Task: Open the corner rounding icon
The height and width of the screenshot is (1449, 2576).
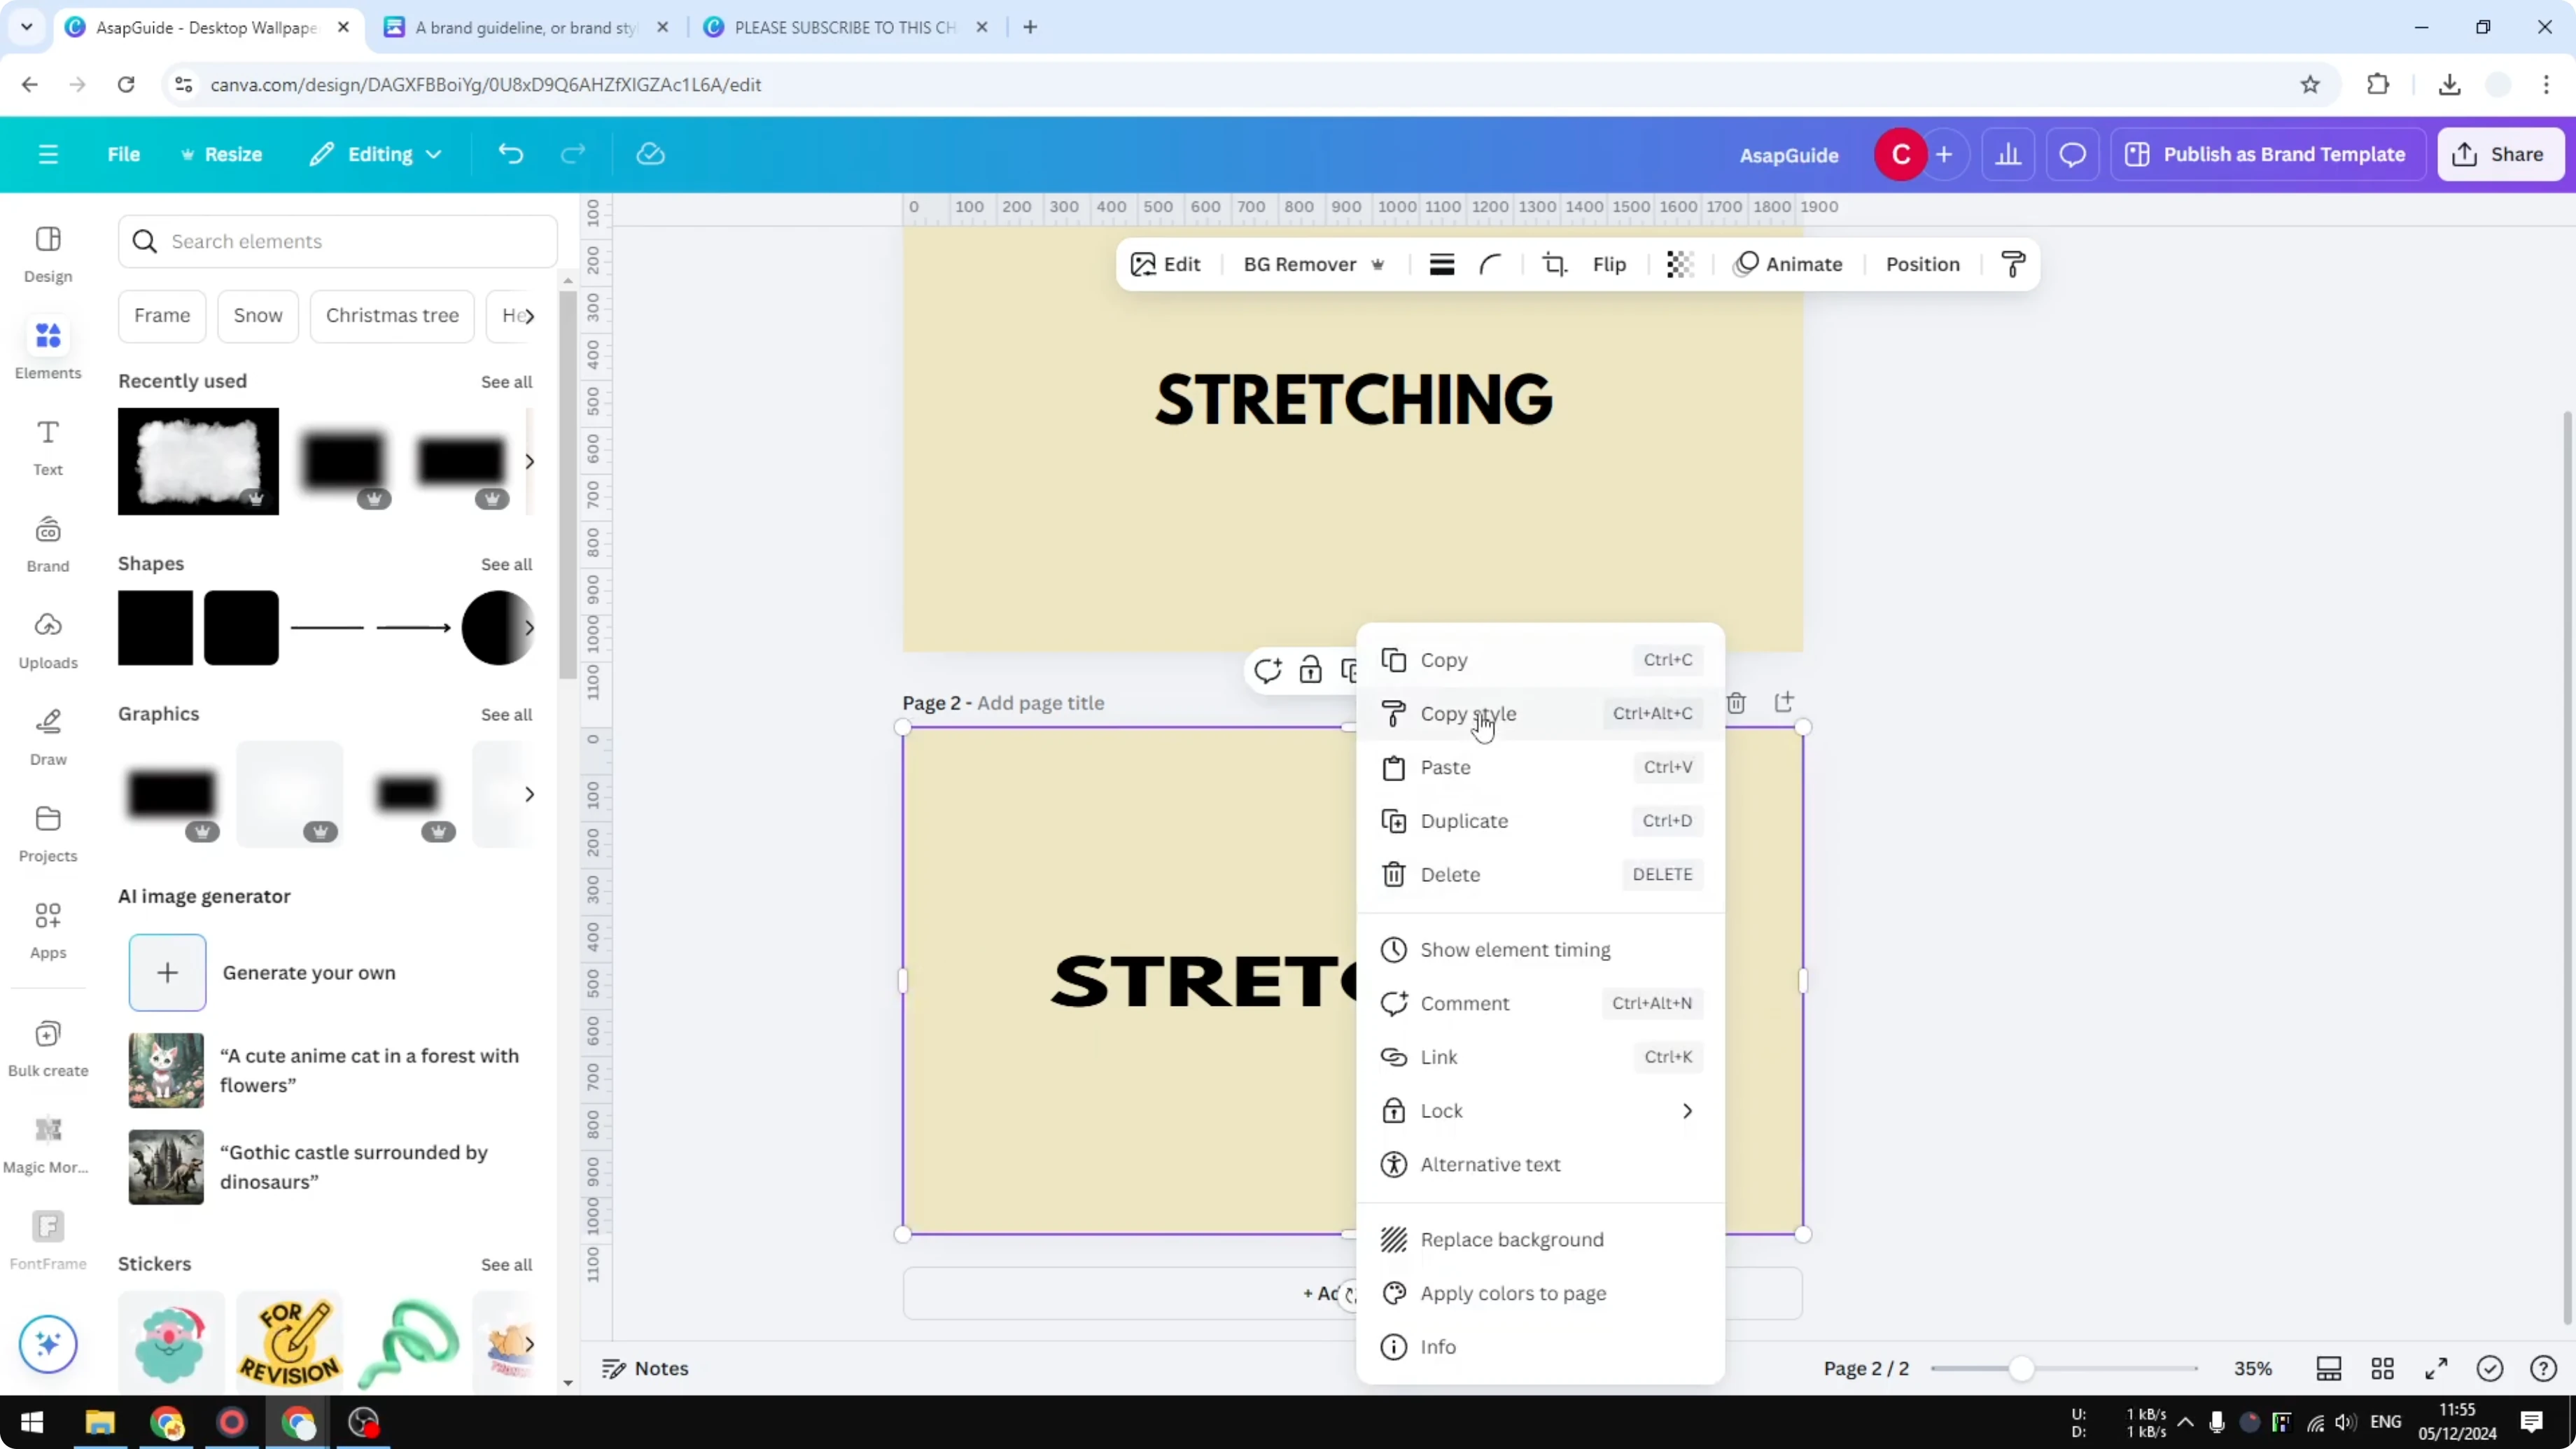Action: click(1490, 264)
